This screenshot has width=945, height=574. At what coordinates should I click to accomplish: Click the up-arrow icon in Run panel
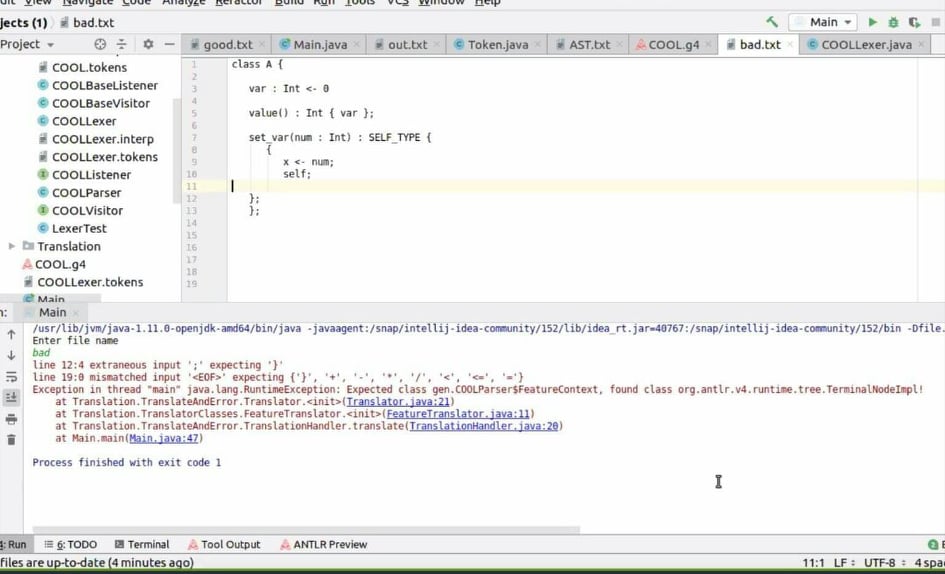pyautogui.click(x=11, y=335)
